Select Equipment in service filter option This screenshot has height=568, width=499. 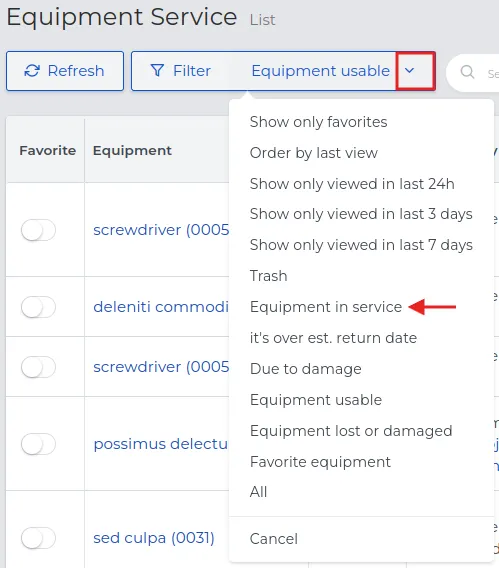point(326,307)
